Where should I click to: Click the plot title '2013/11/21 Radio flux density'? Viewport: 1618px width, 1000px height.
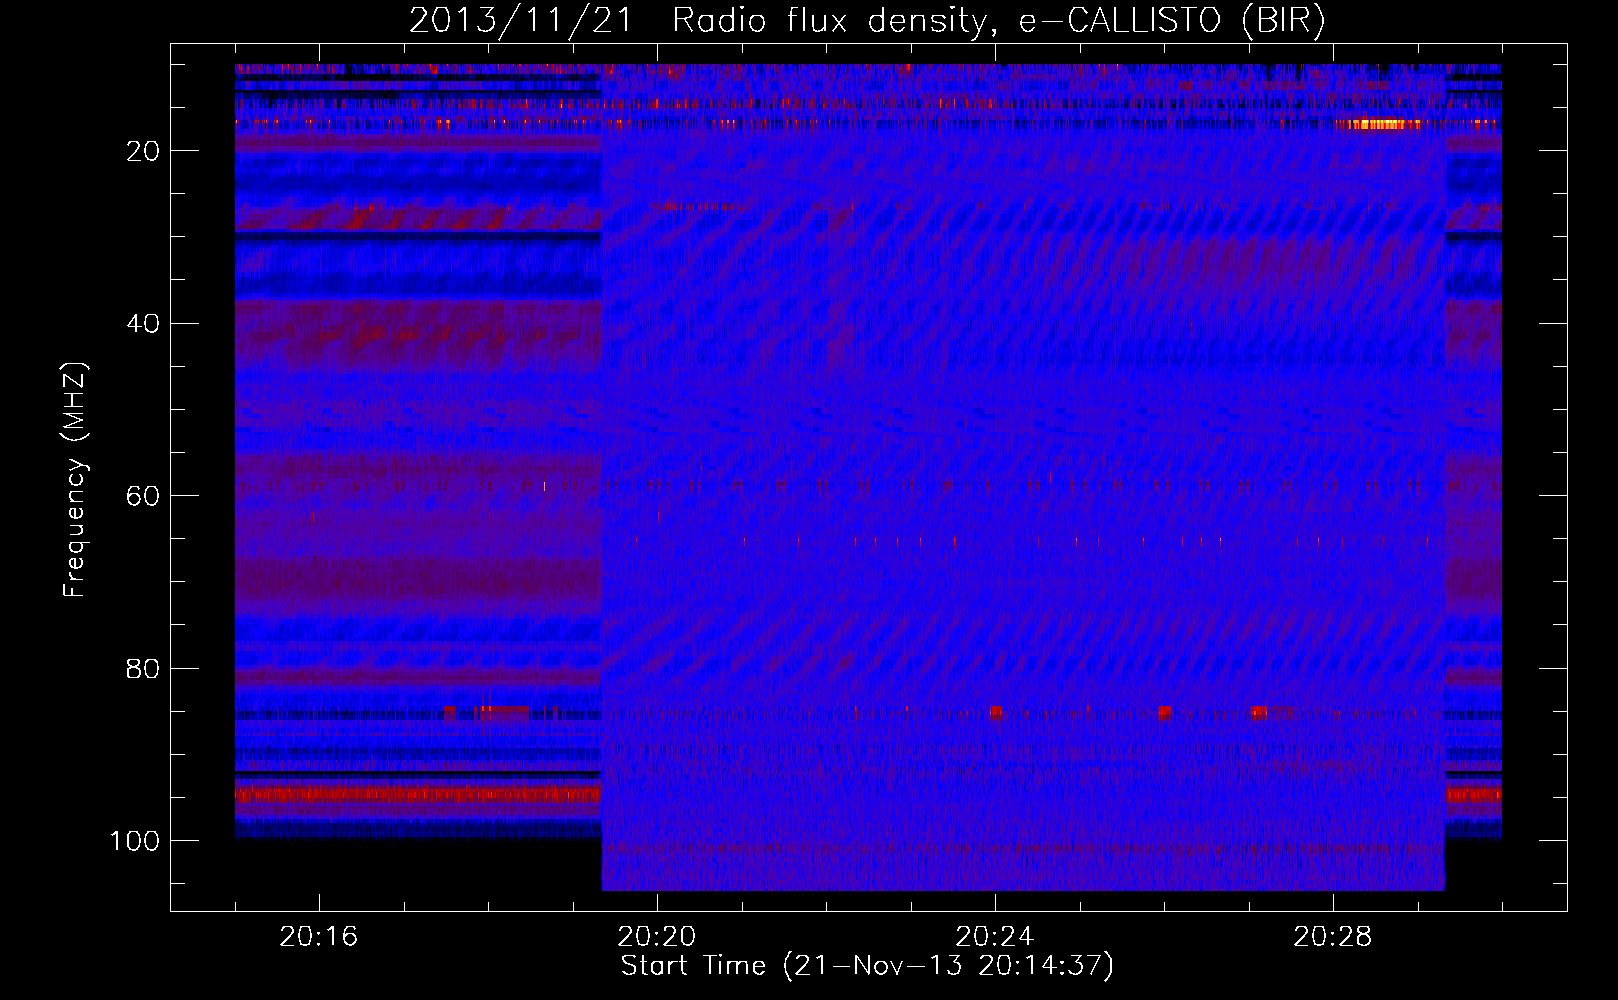(697, 21)
